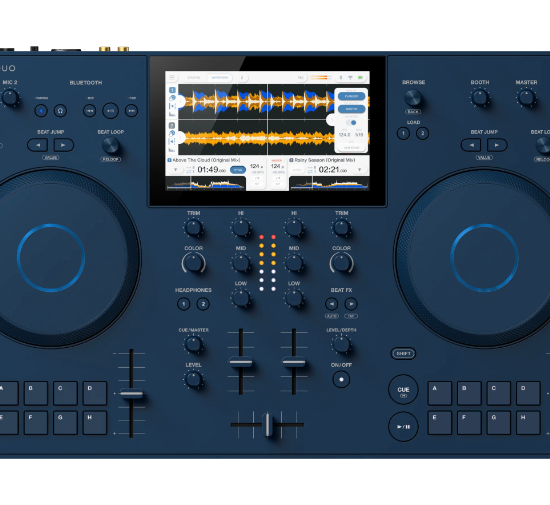Click the channel 1 HI EQ knob

click(241, 228)
